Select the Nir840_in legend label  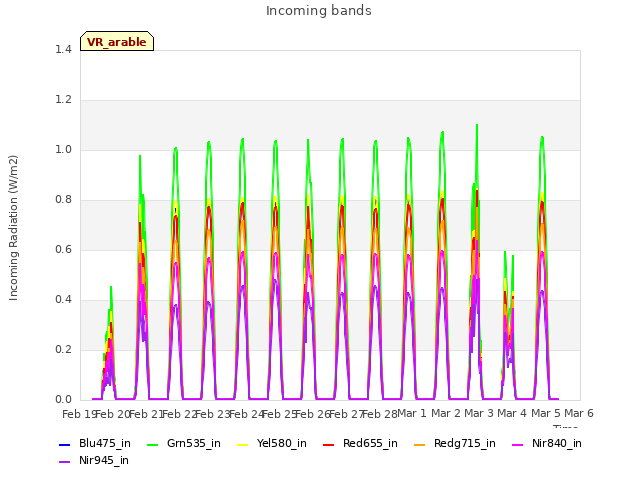557,443
